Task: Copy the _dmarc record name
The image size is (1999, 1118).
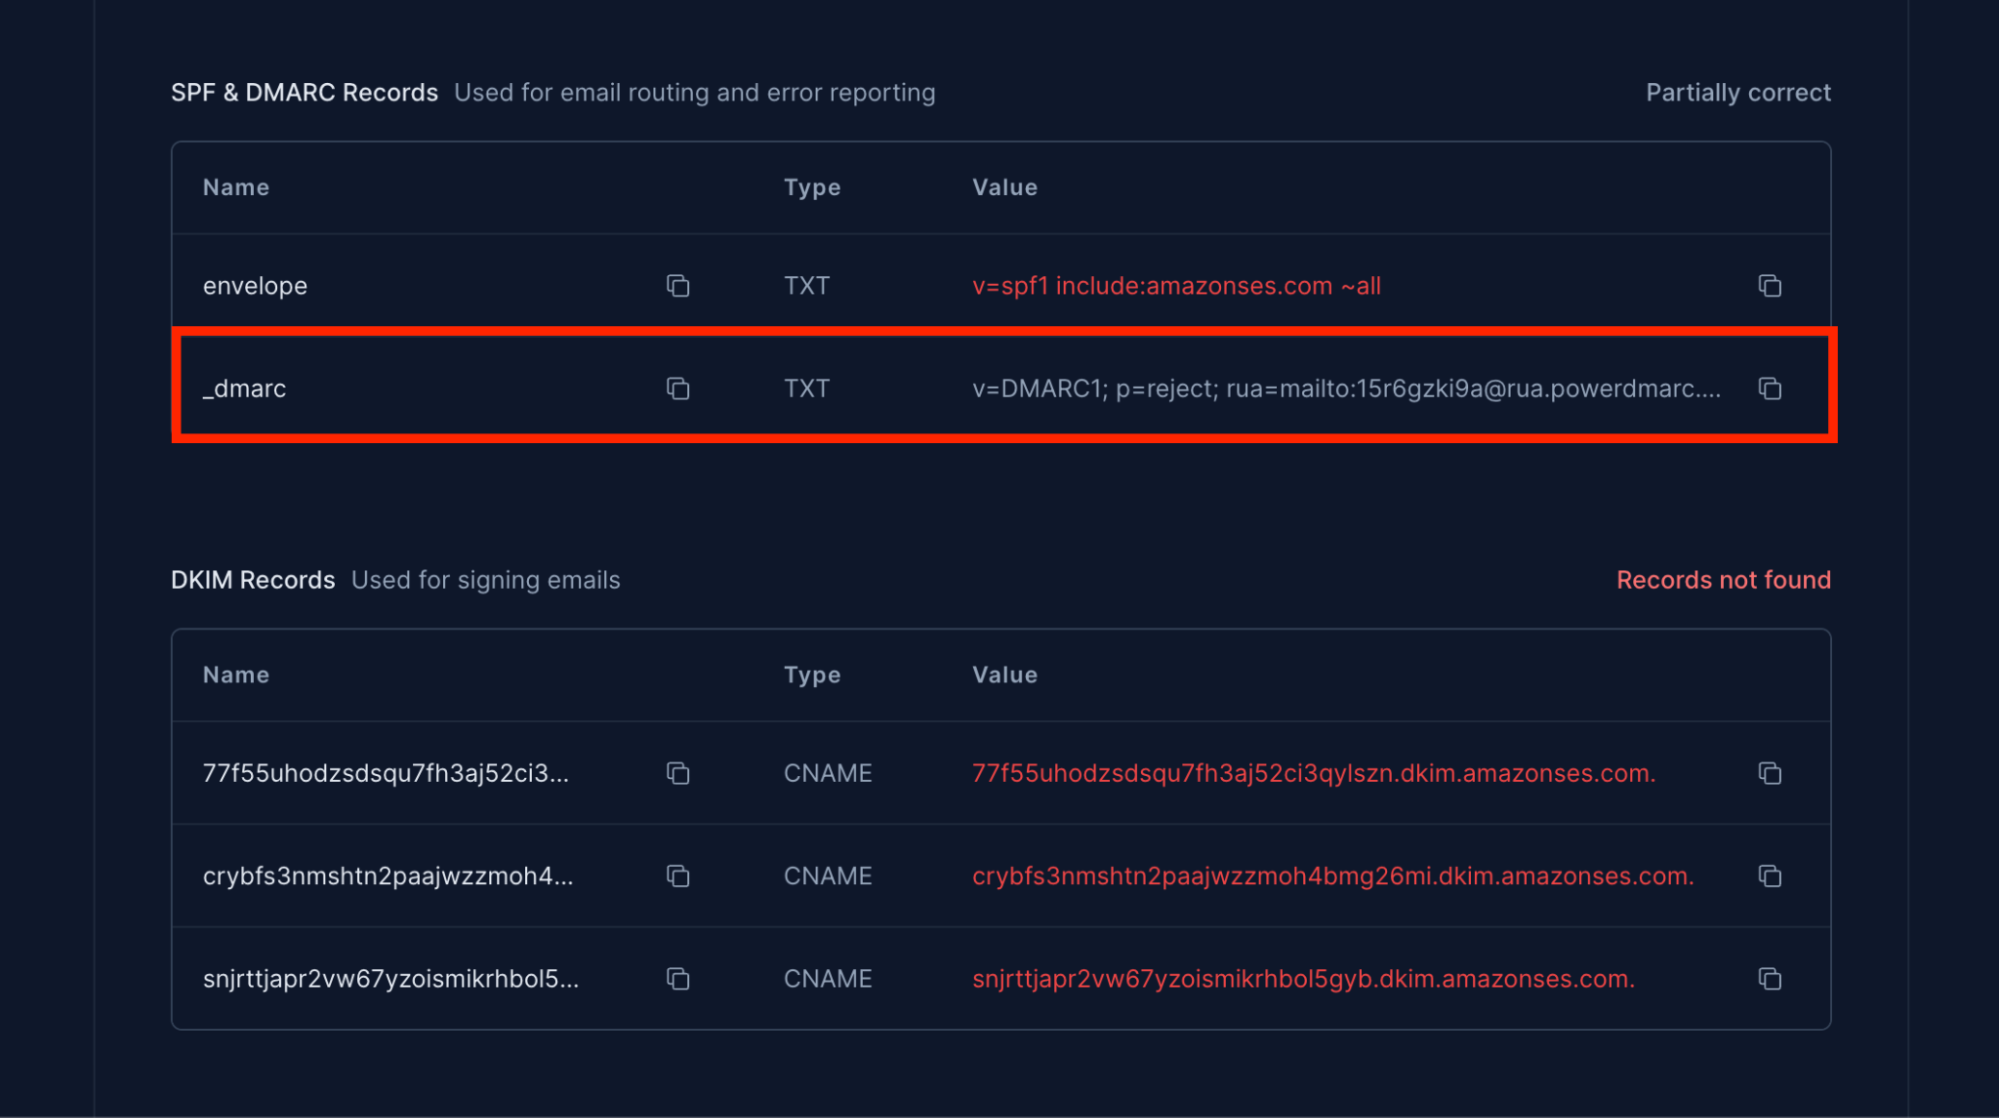Action: click(x=678, y=389)
